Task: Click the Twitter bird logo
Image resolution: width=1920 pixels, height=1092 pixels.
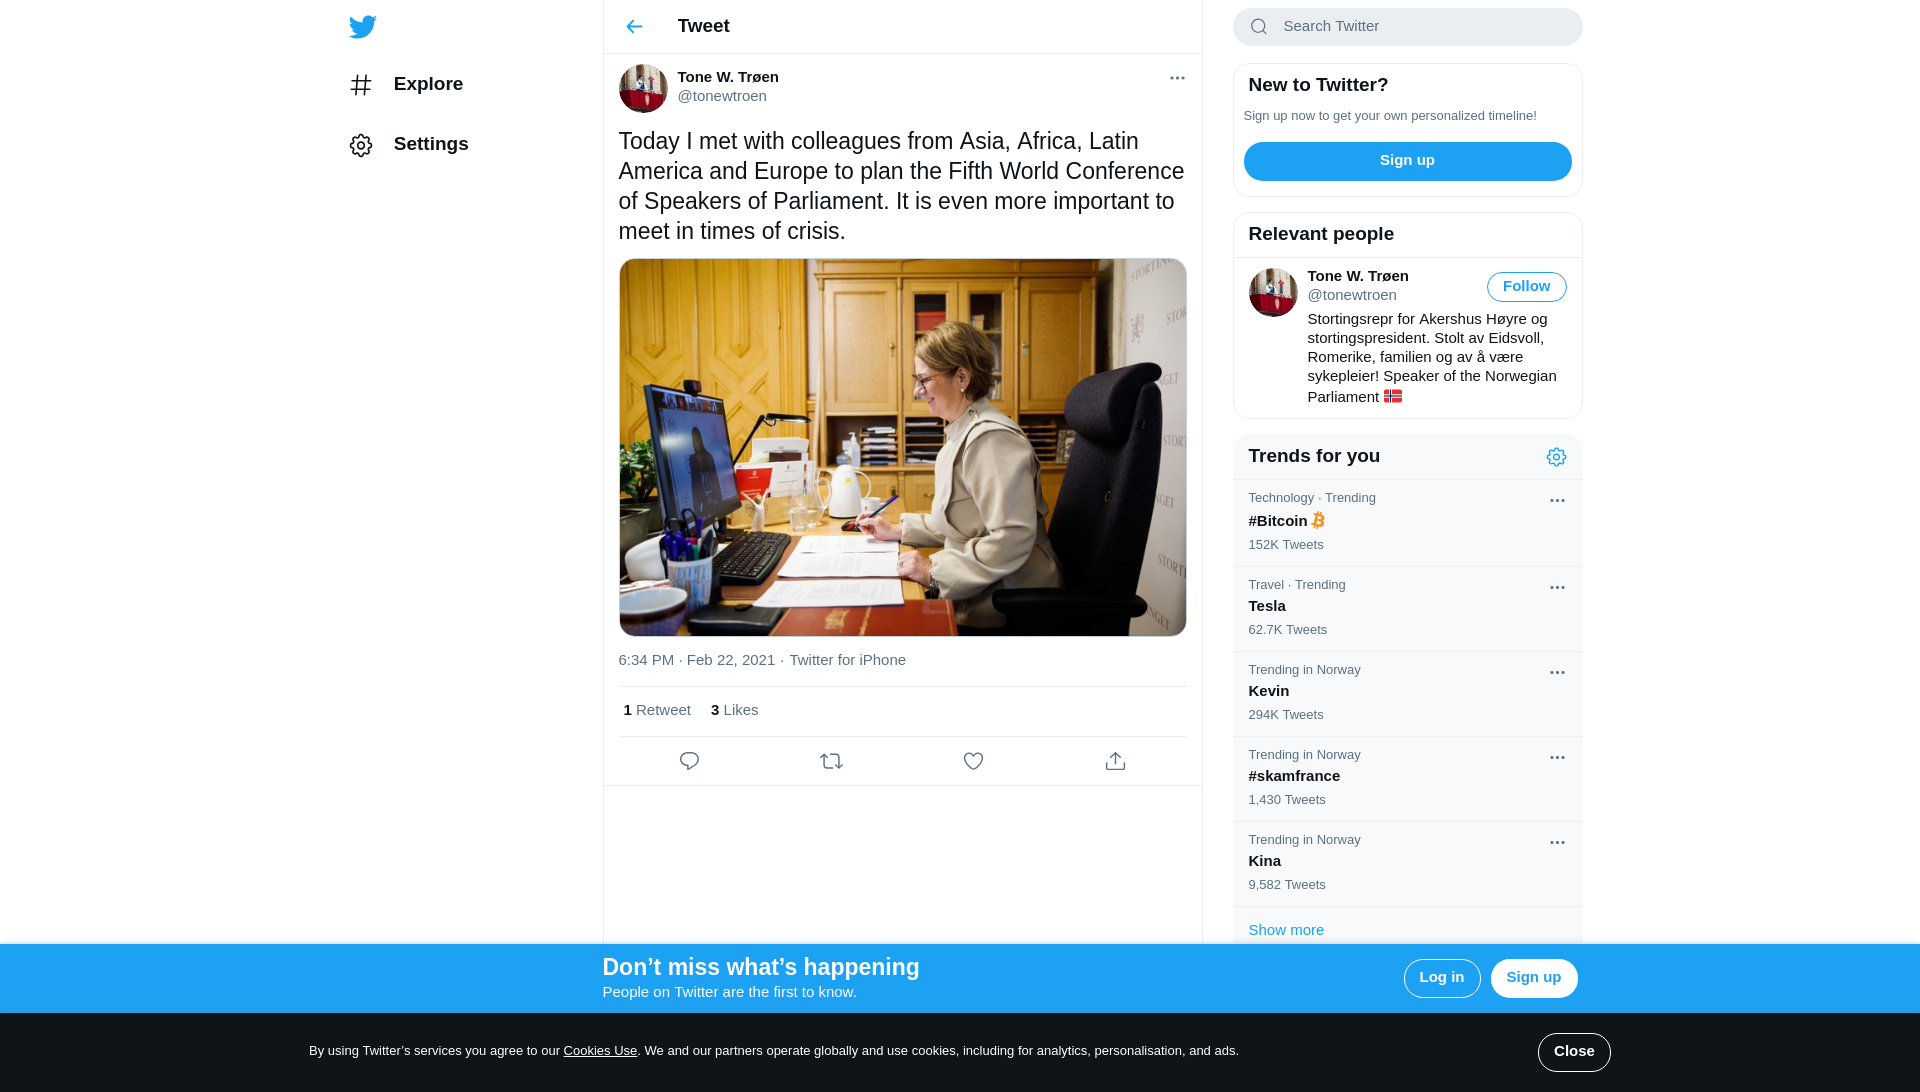Action: (x=362, y=27)
